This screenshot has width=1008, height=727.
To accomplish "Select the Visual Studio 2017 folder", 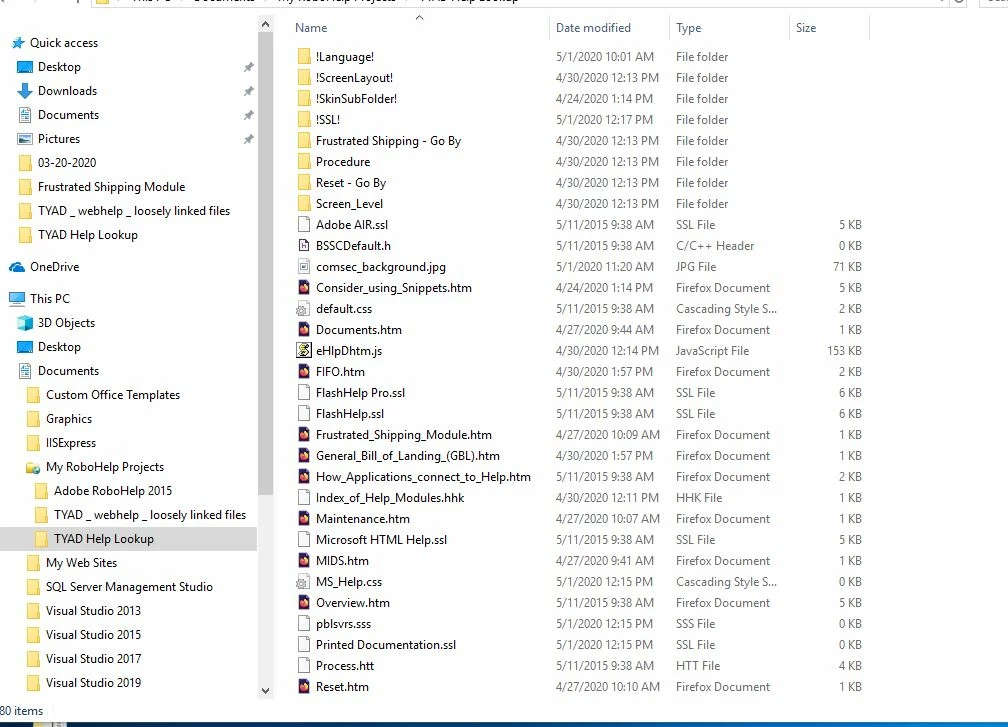I will click(x=93, y=659).
